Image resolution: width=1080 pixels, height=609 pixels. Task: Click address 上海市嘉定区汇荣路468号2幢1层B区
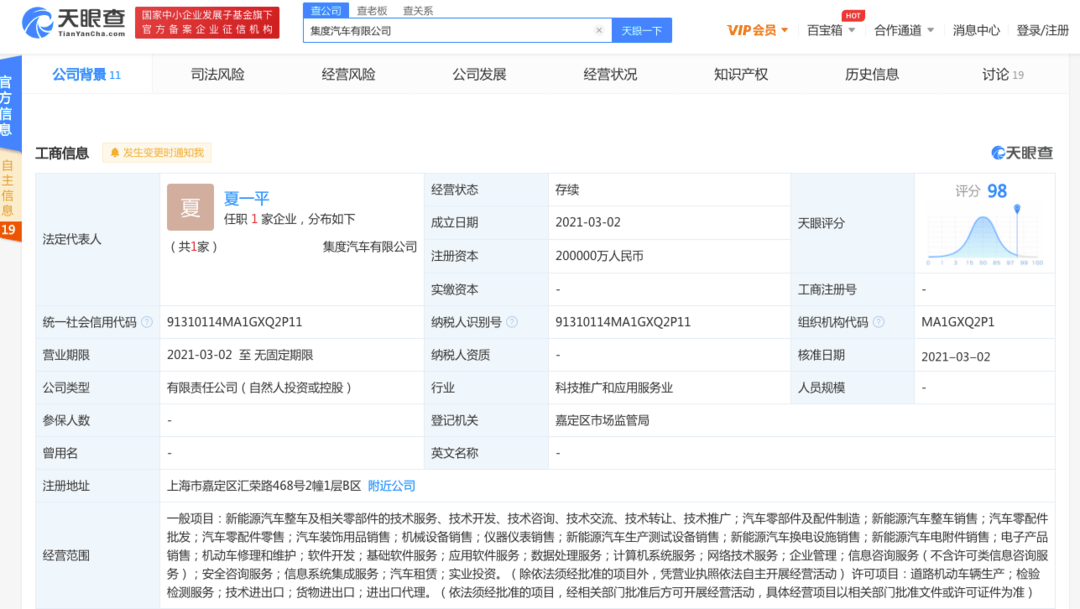[x=264, y=486]
